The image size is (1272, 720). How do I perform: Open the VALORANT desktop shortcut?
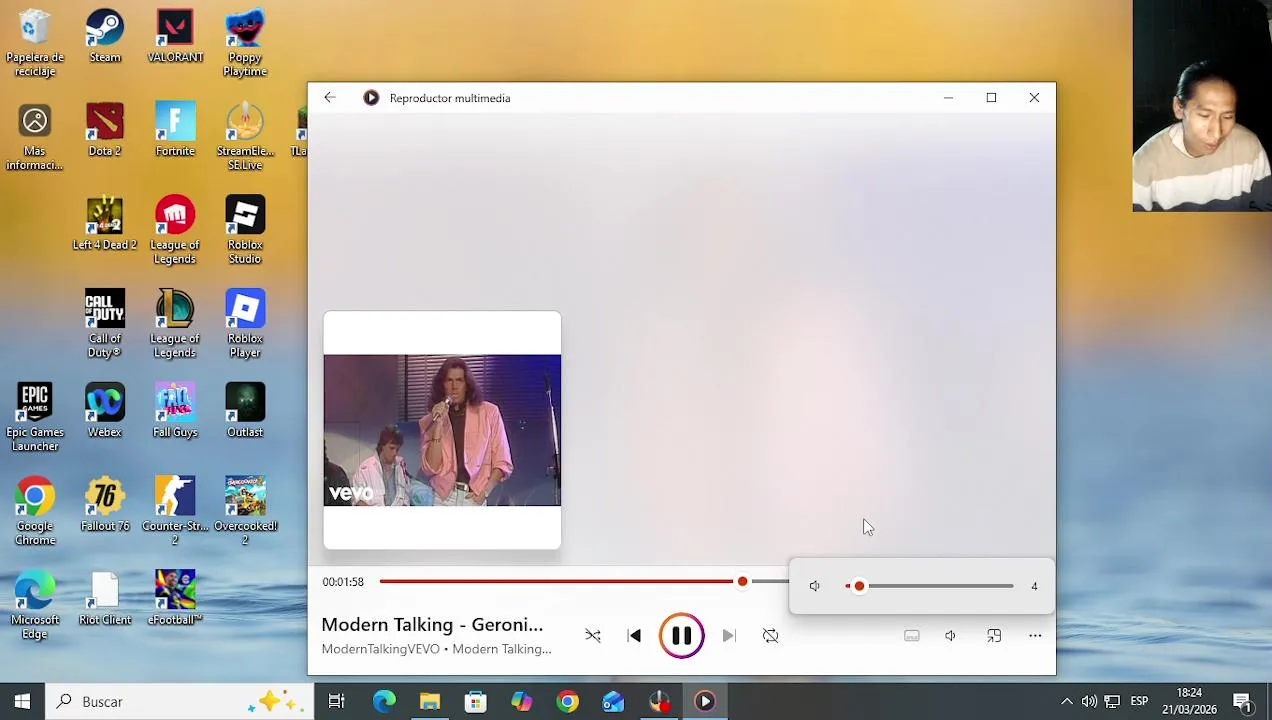(x=175, y=37)
